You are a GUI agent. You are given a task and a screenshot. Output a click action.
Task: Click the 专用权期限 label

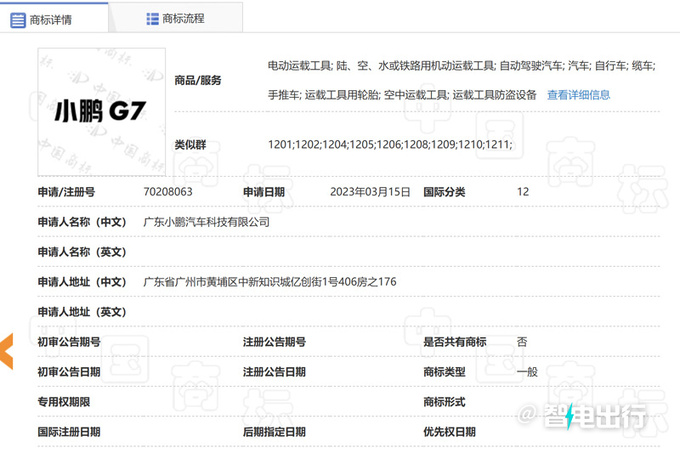63,401
